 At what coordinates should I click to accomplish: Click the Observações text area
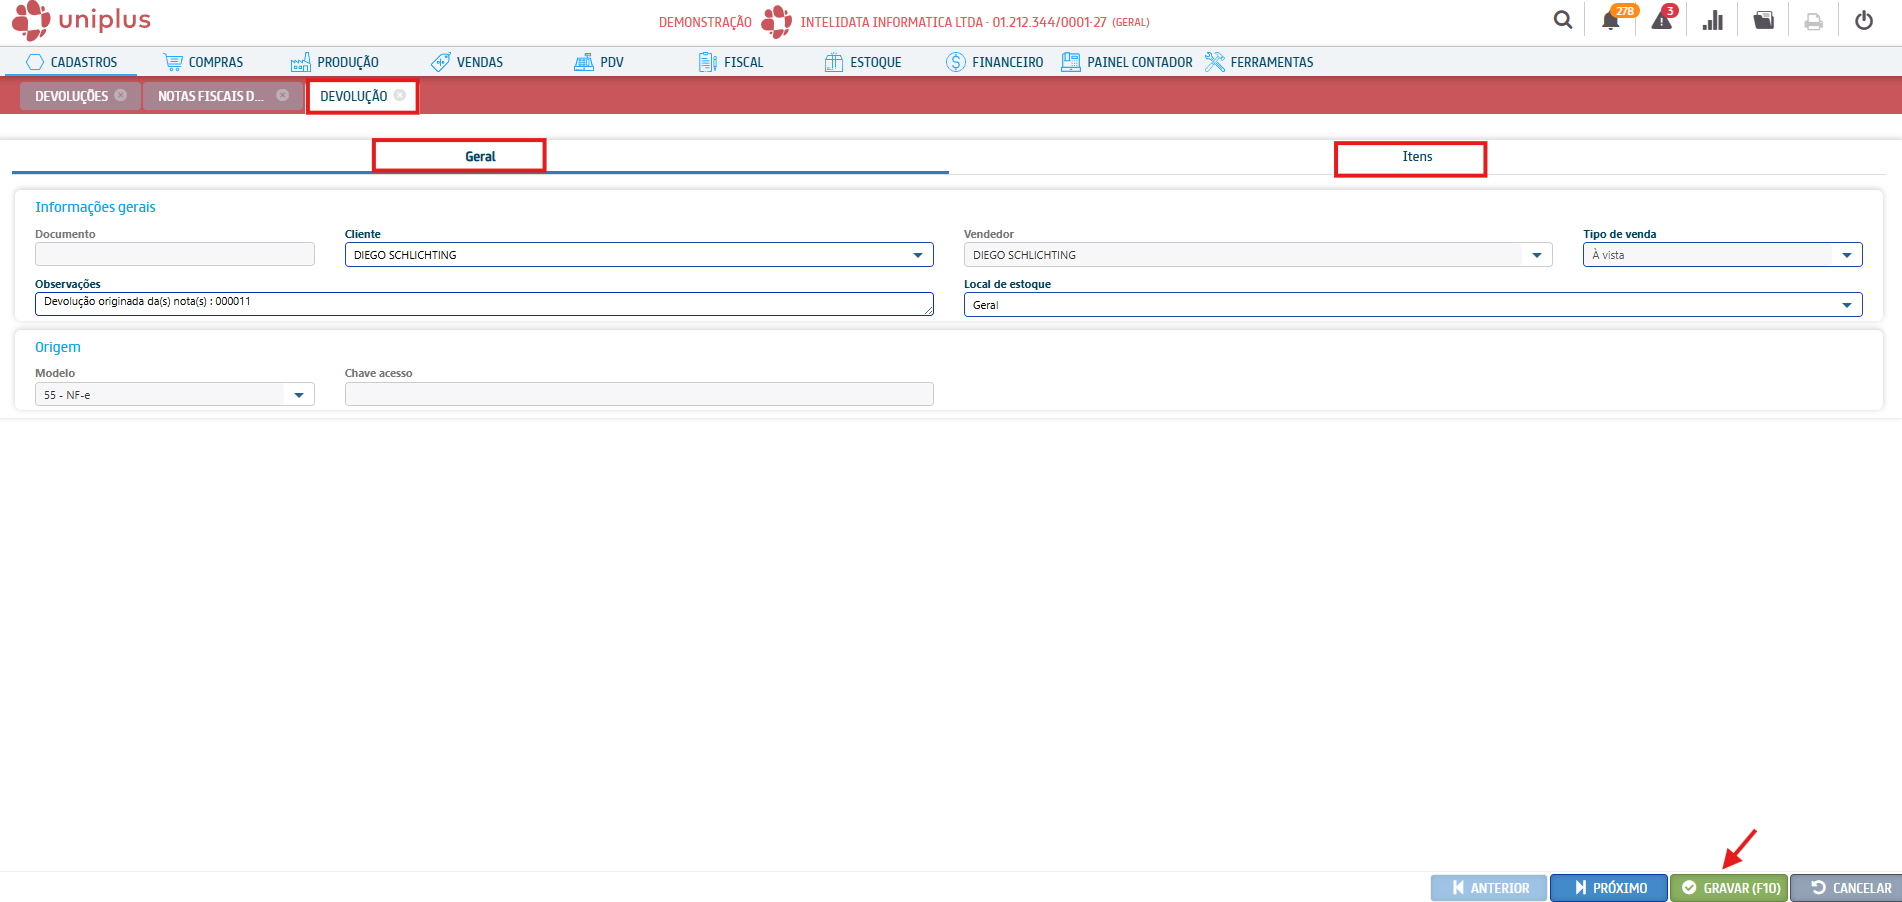point(484,304)
